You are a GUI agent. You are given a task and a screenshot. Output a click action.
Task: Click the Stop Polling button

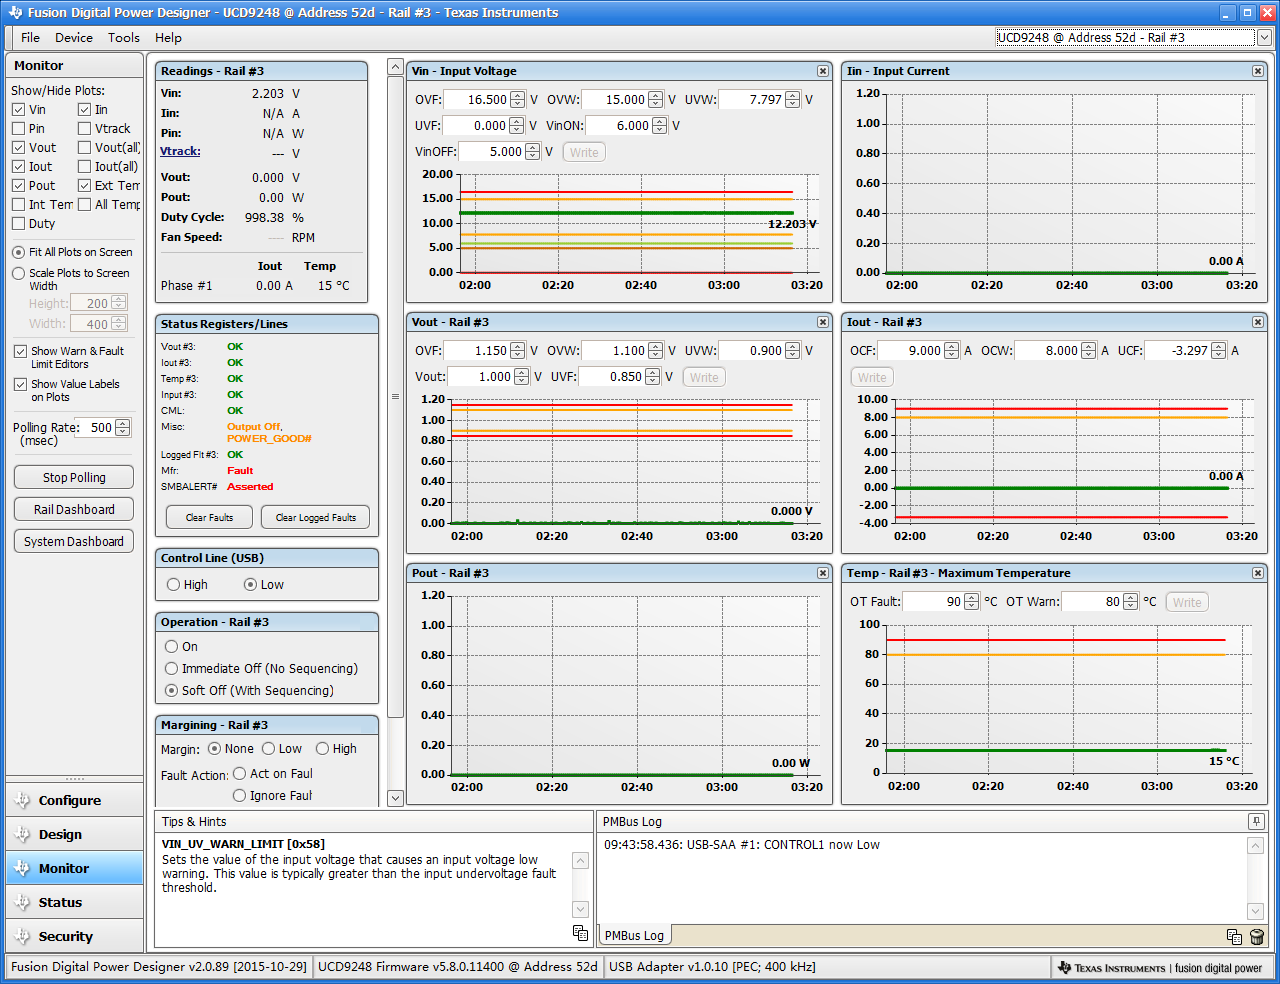[74, 478]
